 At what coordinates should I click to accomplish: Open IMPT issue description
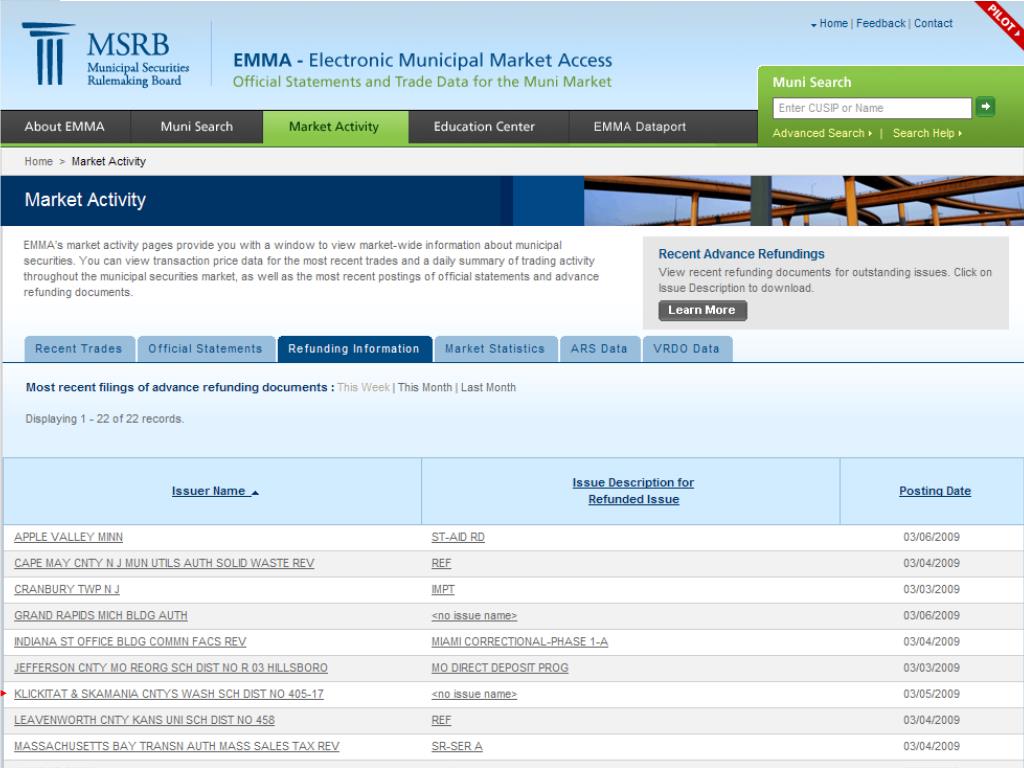(x=443, y=589)
